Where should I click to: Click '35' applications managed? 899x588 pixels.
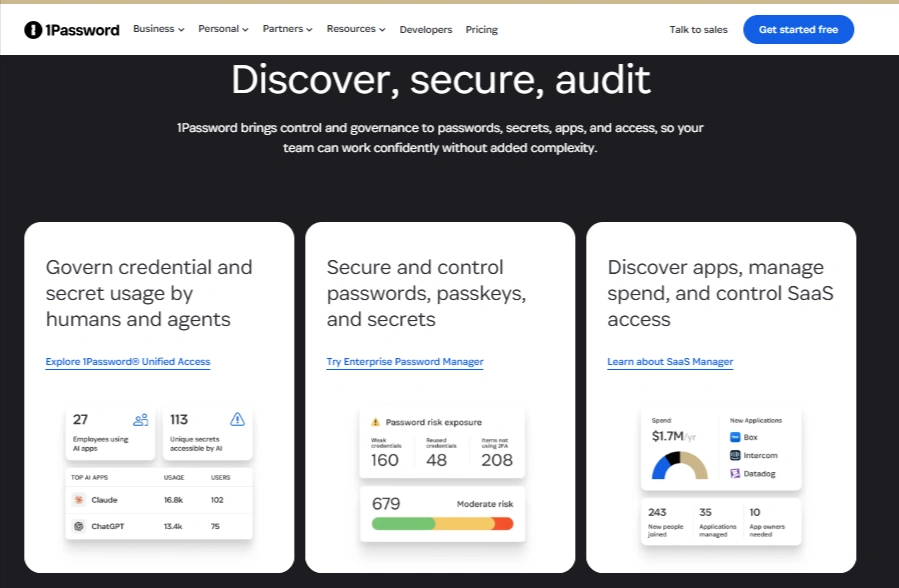(705, 512)
